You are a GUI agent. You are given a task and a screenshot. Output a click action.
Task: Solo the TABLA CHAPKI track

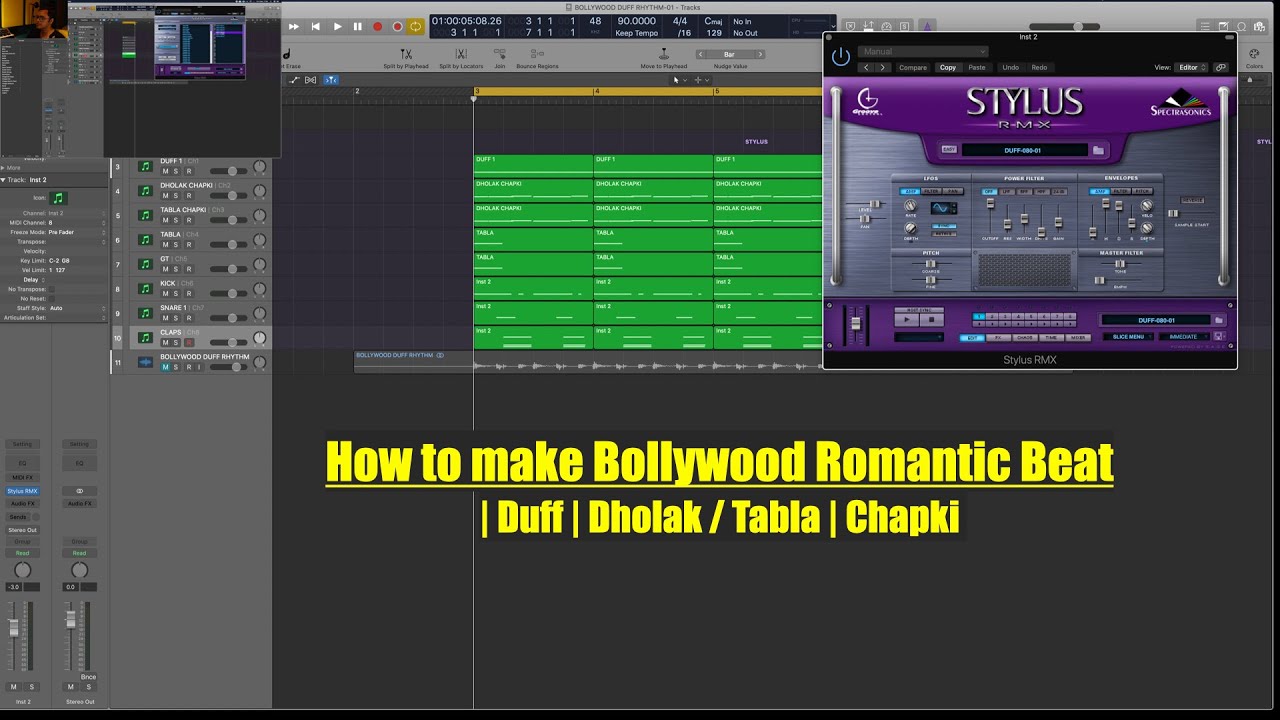point(177,220)
